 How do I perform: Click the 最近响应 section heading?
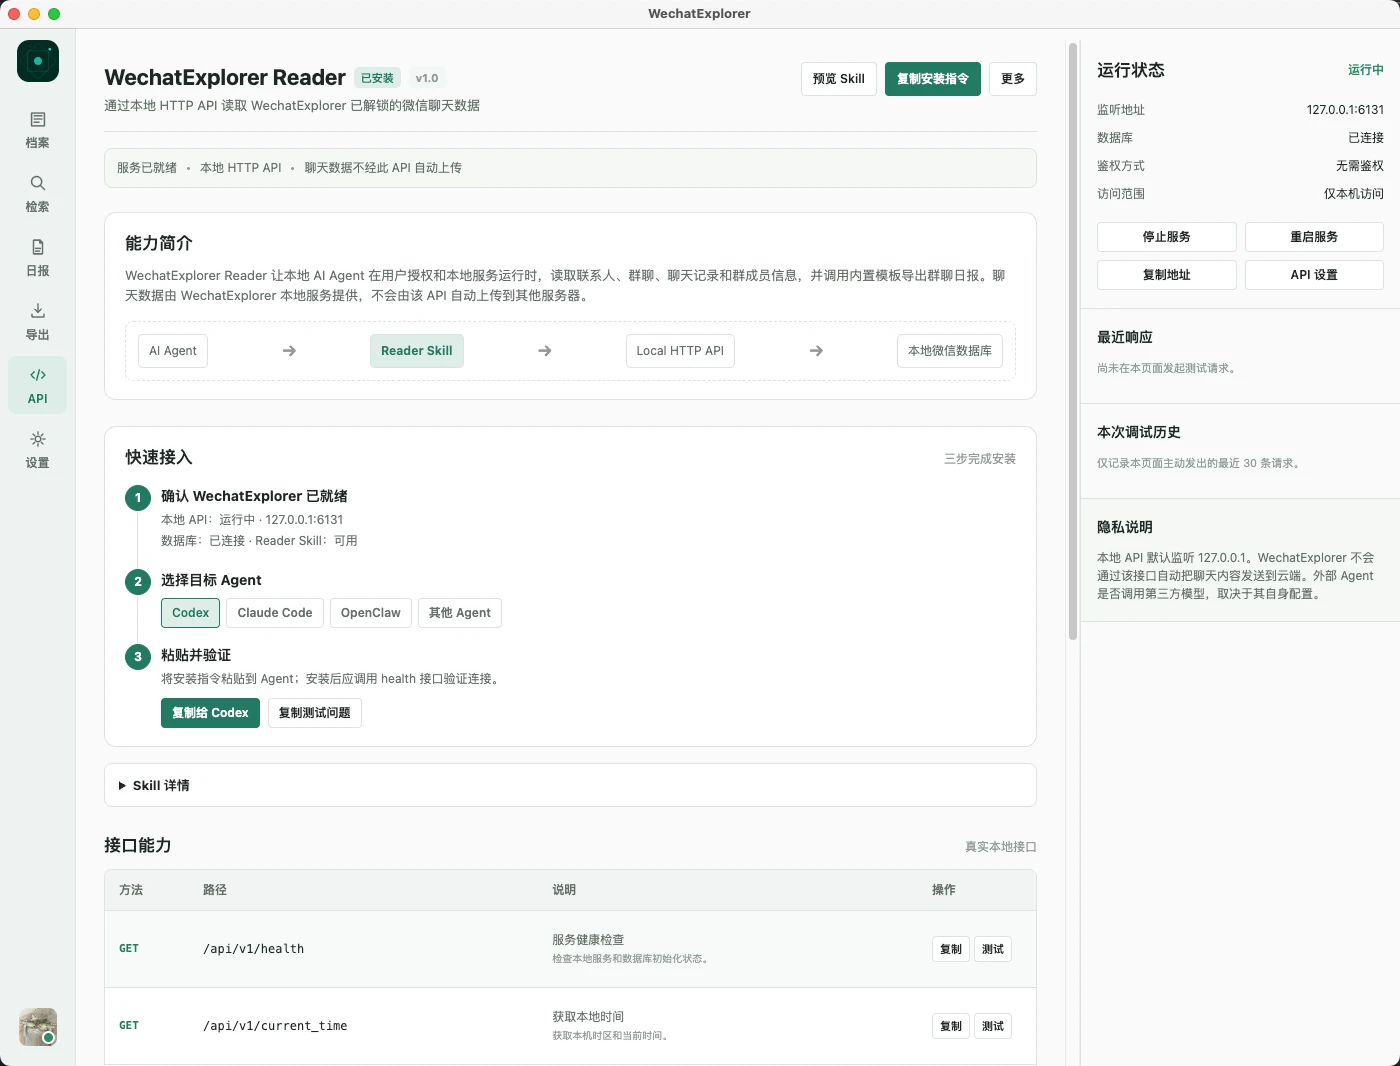[1125, 338]
